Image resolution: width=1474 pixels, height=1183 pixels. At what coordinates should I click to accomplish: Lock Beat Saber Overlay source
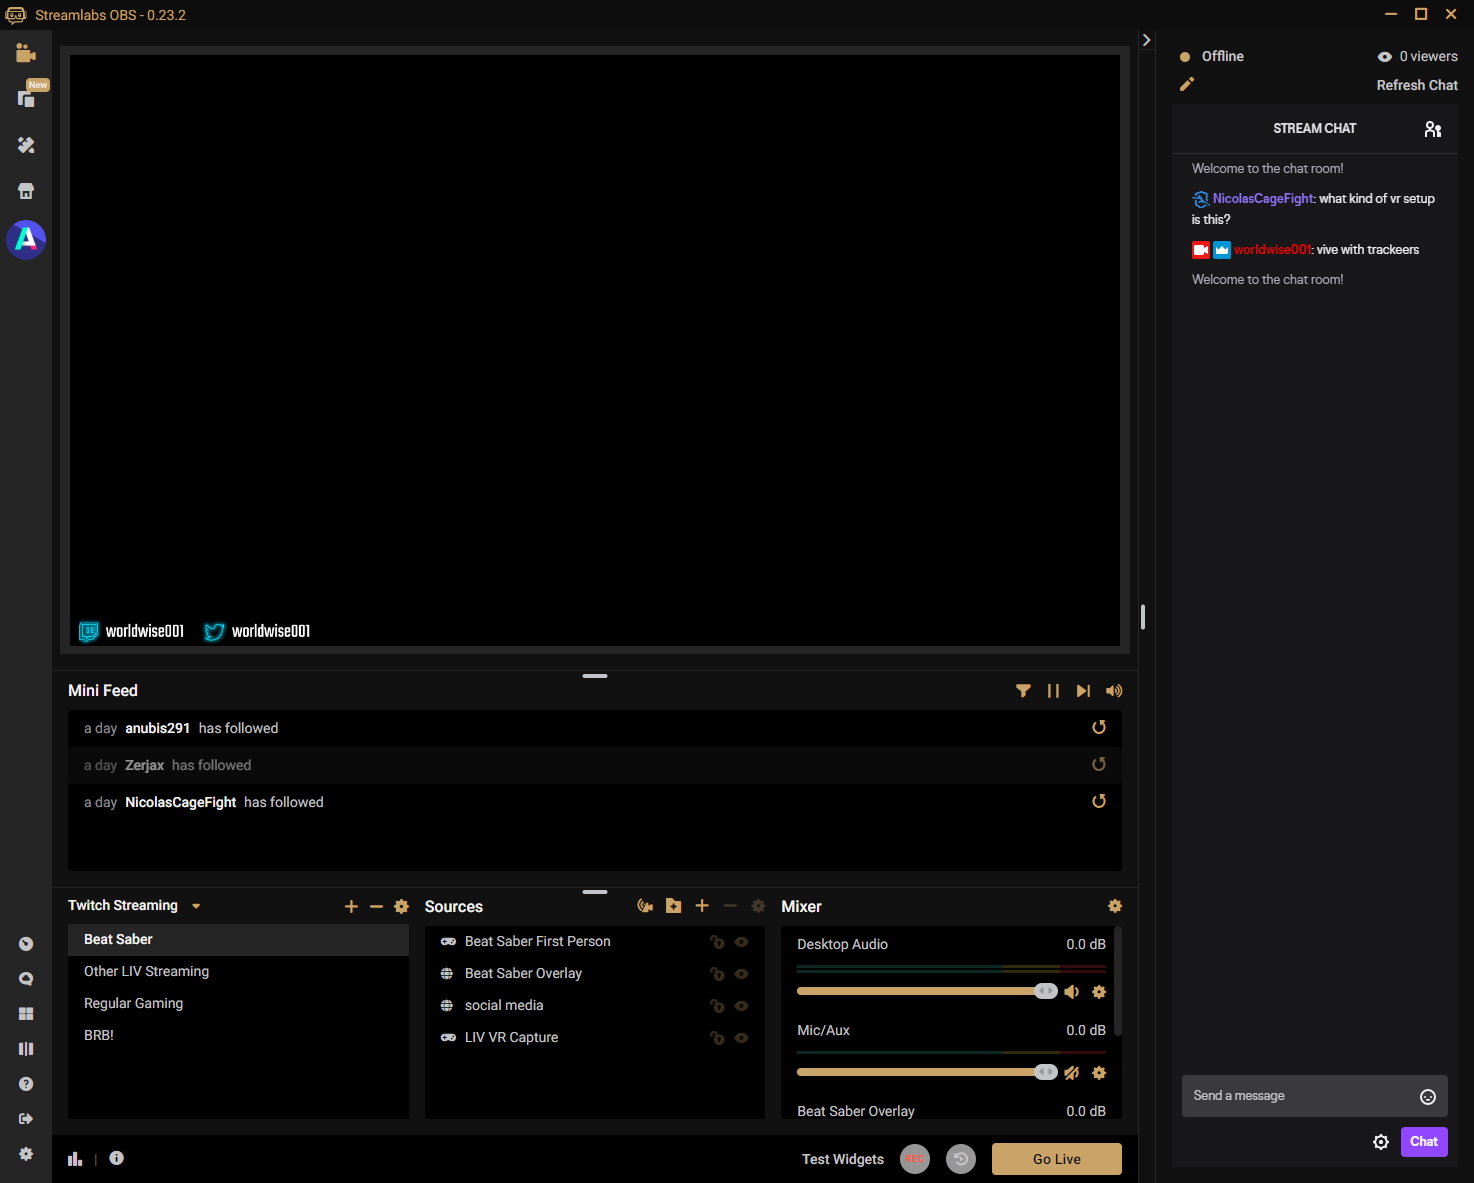(x=717, y=974)
